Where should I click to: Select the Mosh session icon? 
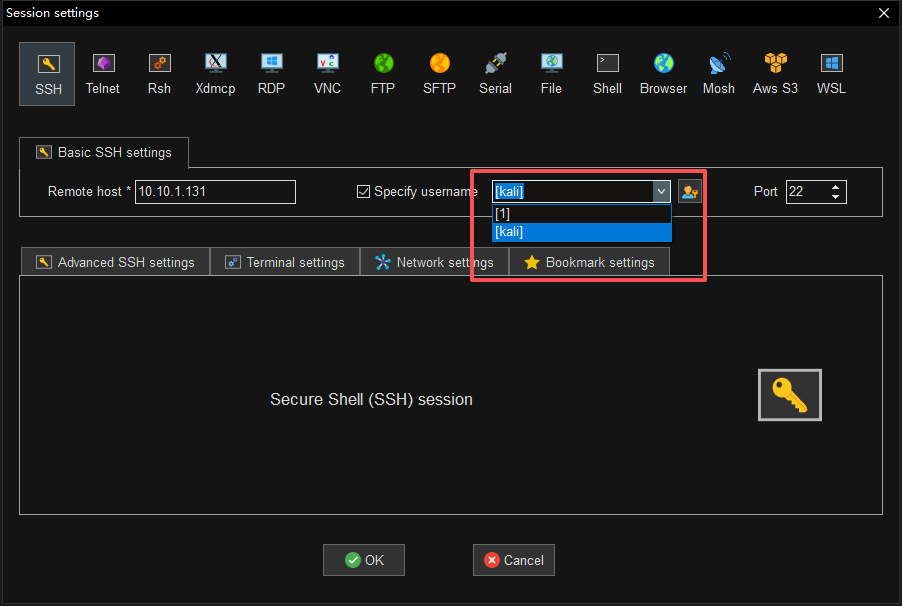718,74
